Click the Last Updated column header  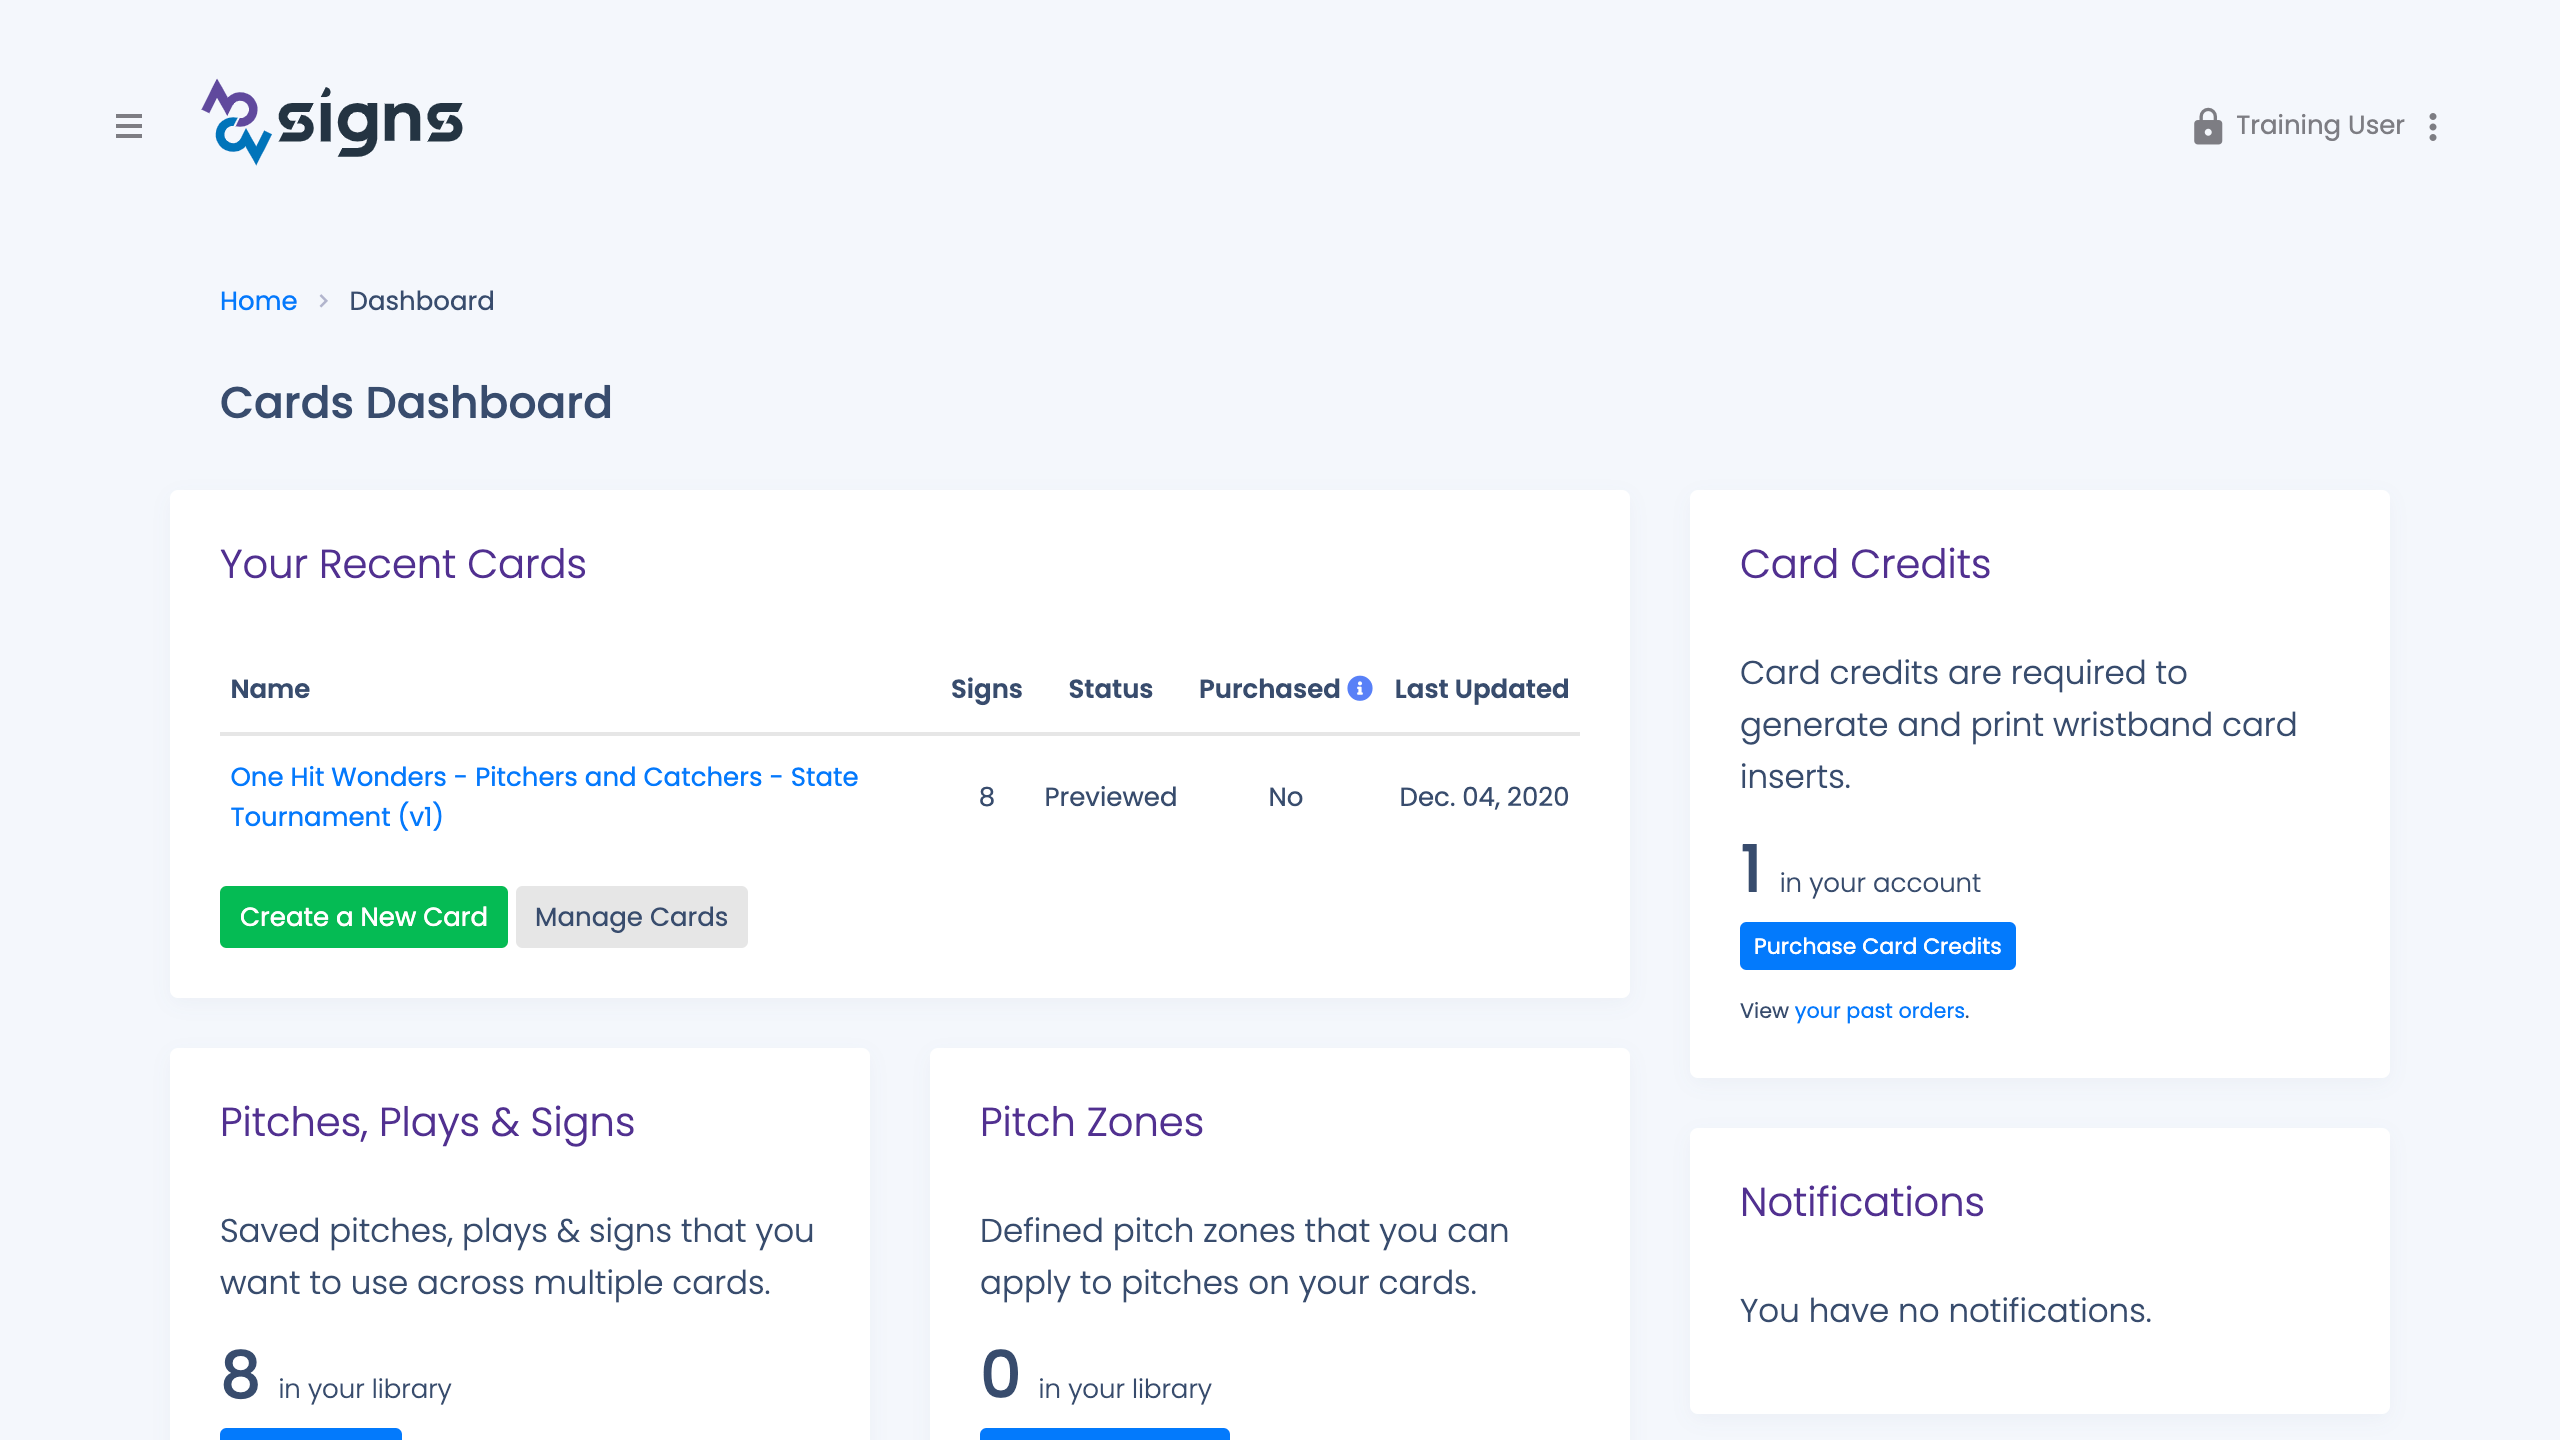(1480, 688)
